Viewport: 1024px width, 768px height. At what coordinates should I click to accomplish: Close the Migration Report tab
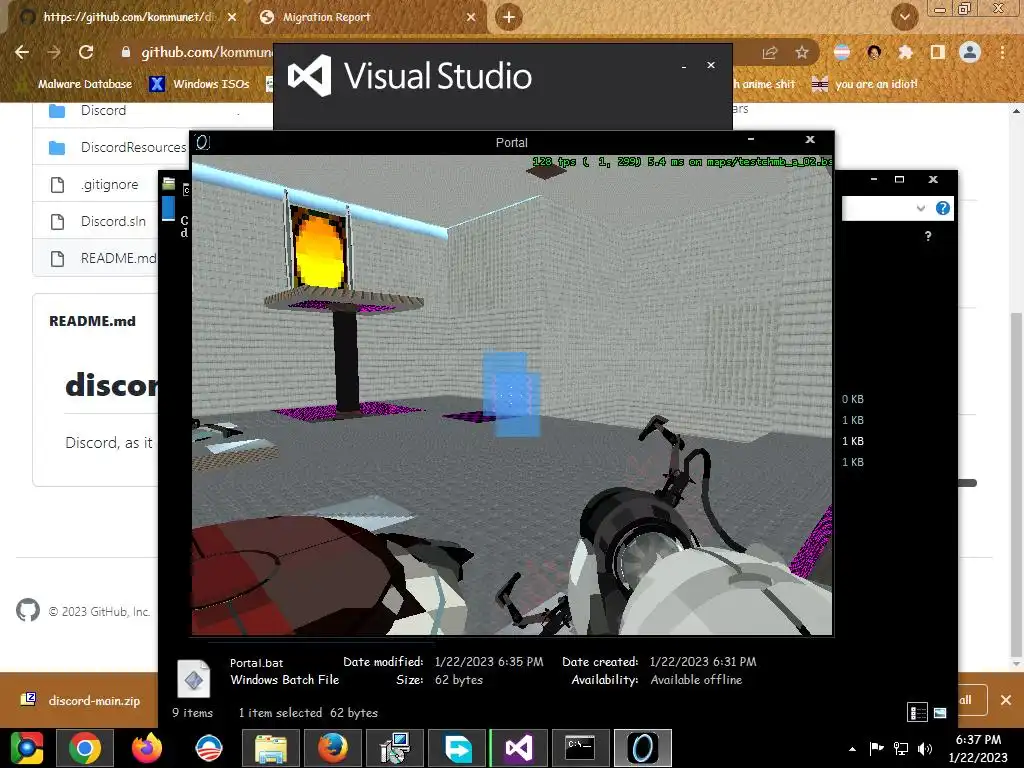coord(471,17)
